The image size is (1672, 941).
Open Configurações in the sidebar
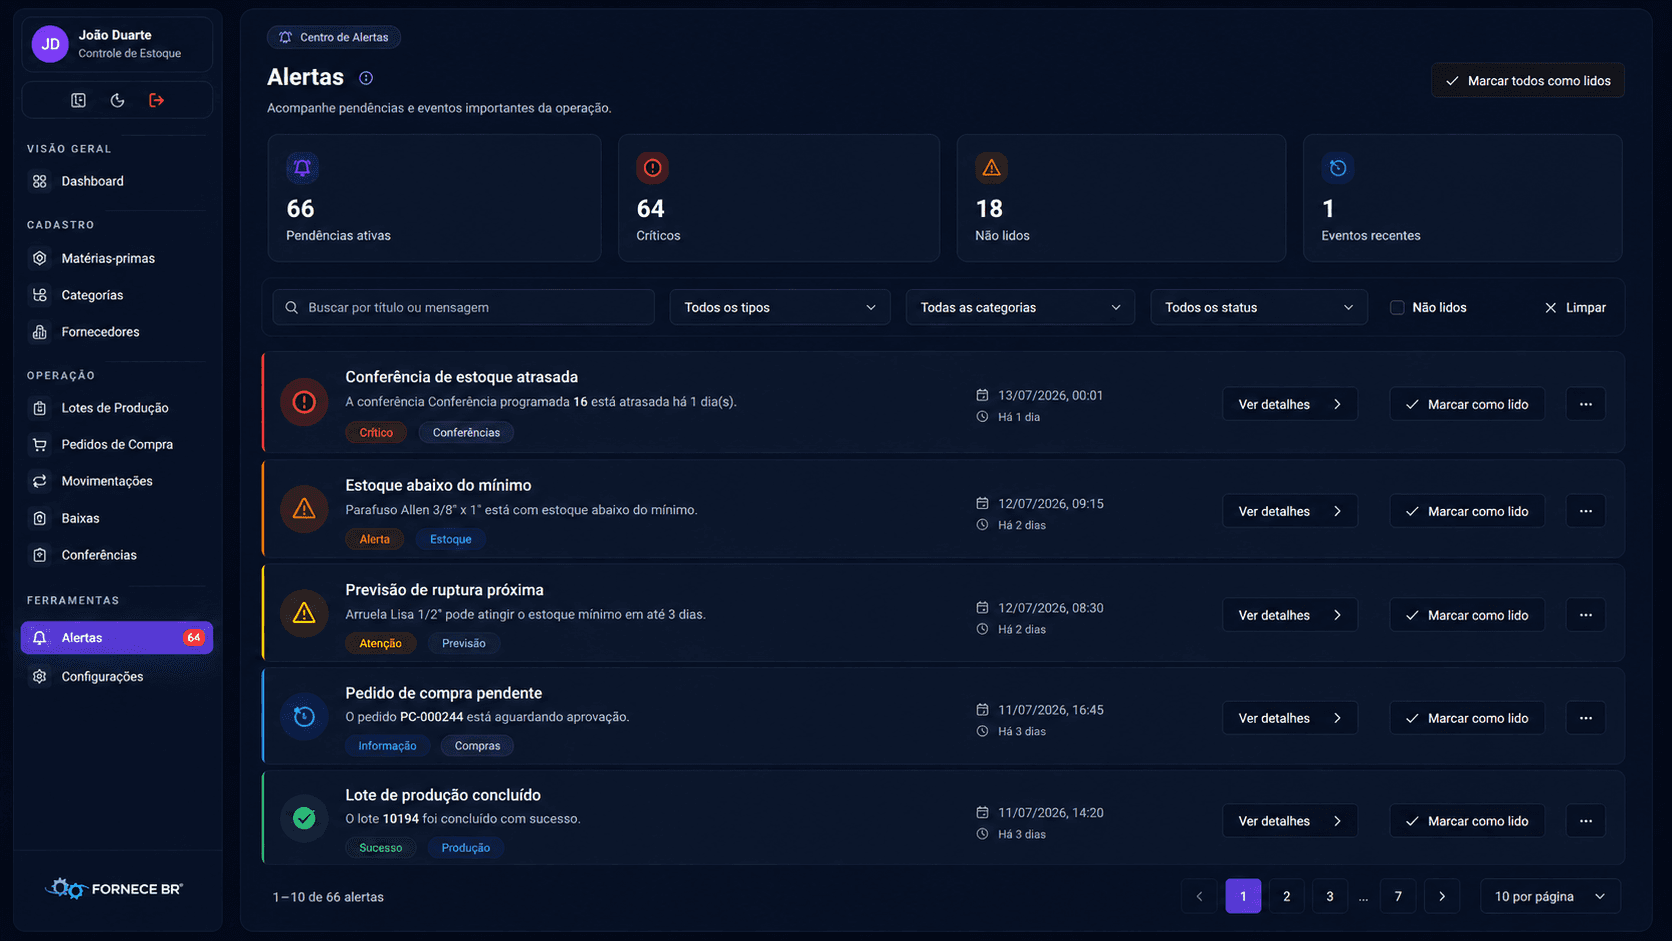(117, 677)
